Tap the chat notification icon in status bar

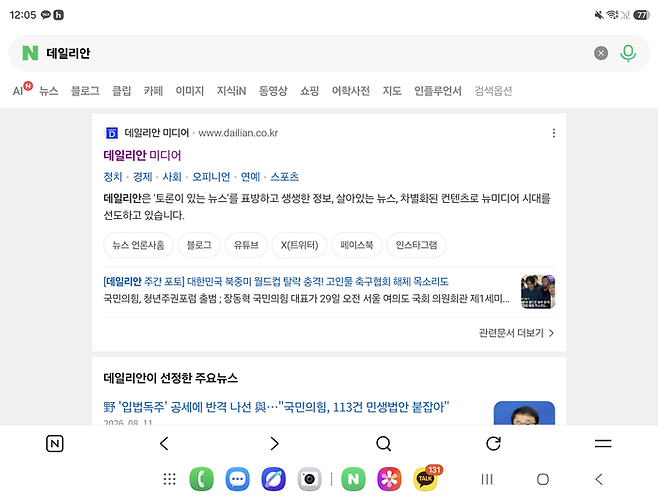tap(46, 15)
